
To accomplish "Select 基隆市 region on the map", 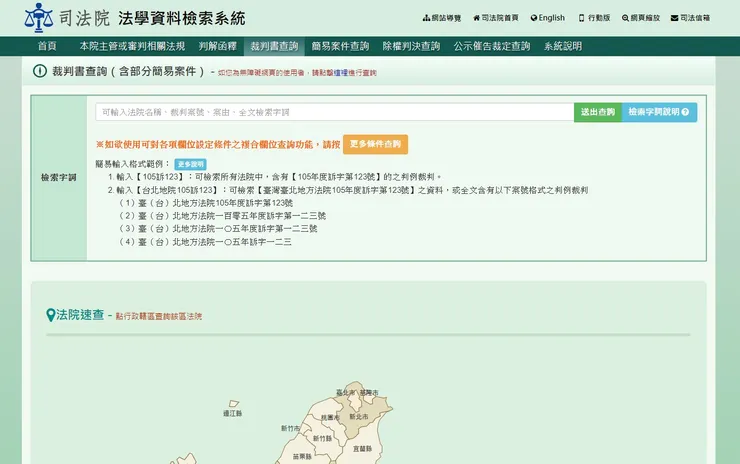I will click(369, 393).
